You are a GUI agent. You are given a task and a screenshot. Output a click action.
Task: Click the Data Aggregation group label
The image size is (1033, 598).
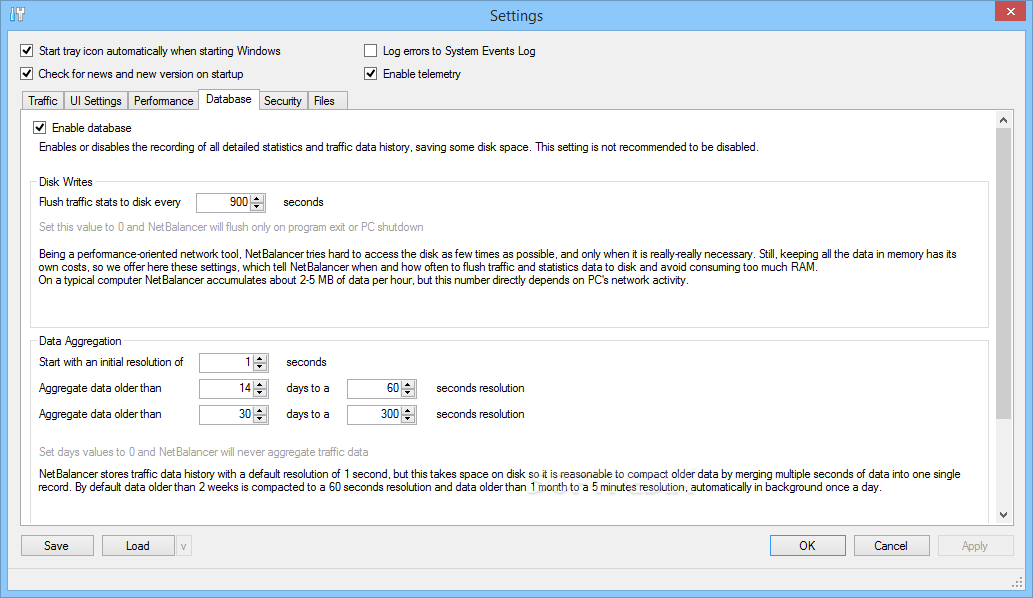click(x=80, y=341)
